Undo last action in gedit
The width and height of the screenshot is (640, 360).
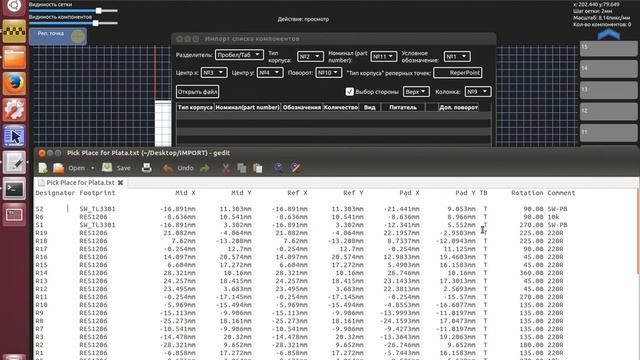178,168
